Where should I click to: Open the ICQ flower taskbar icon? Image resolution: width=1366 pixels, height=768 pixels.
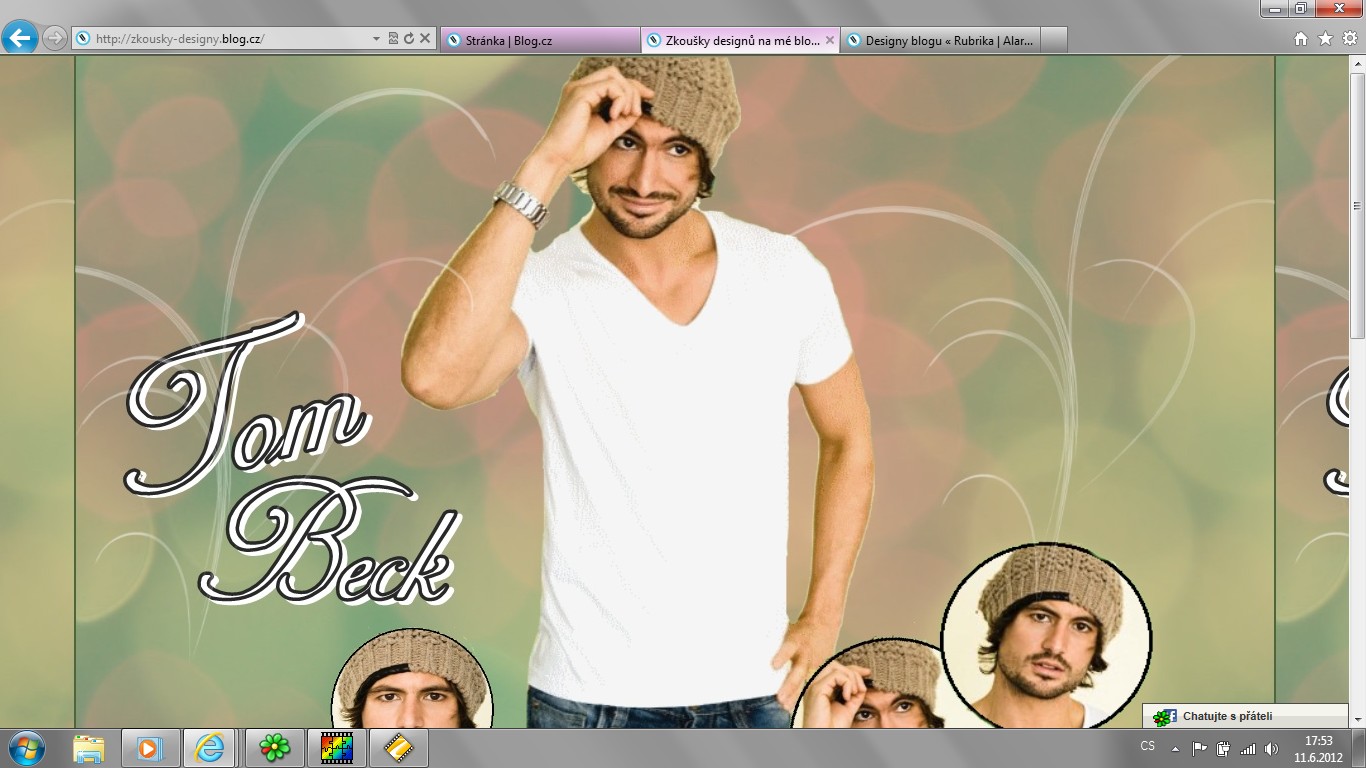pos(274,748)
